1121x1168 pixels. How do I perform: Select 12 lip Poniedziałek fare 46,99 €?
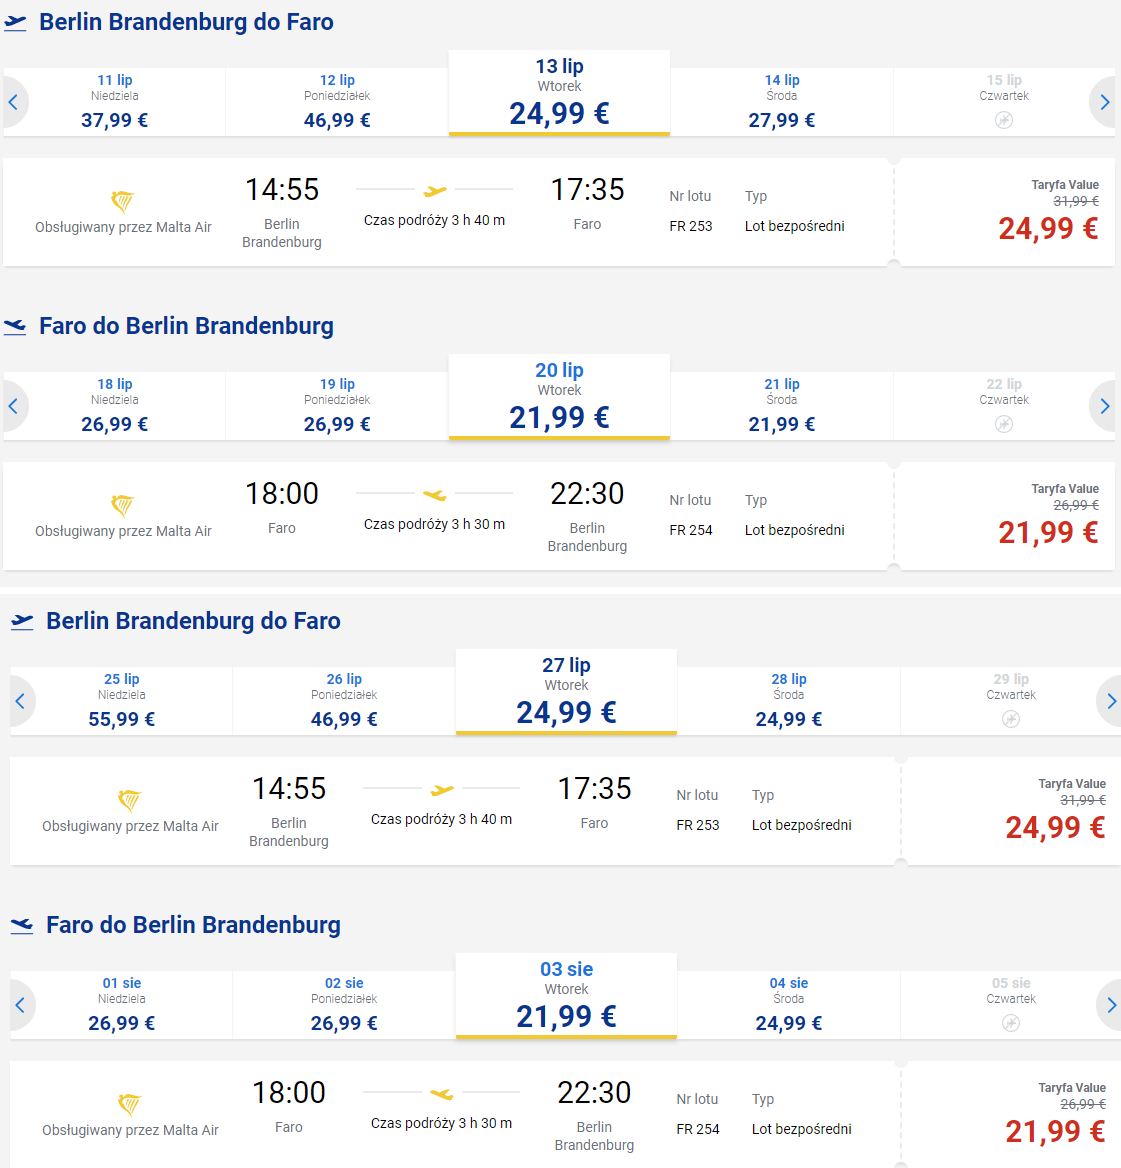[337, 102]
